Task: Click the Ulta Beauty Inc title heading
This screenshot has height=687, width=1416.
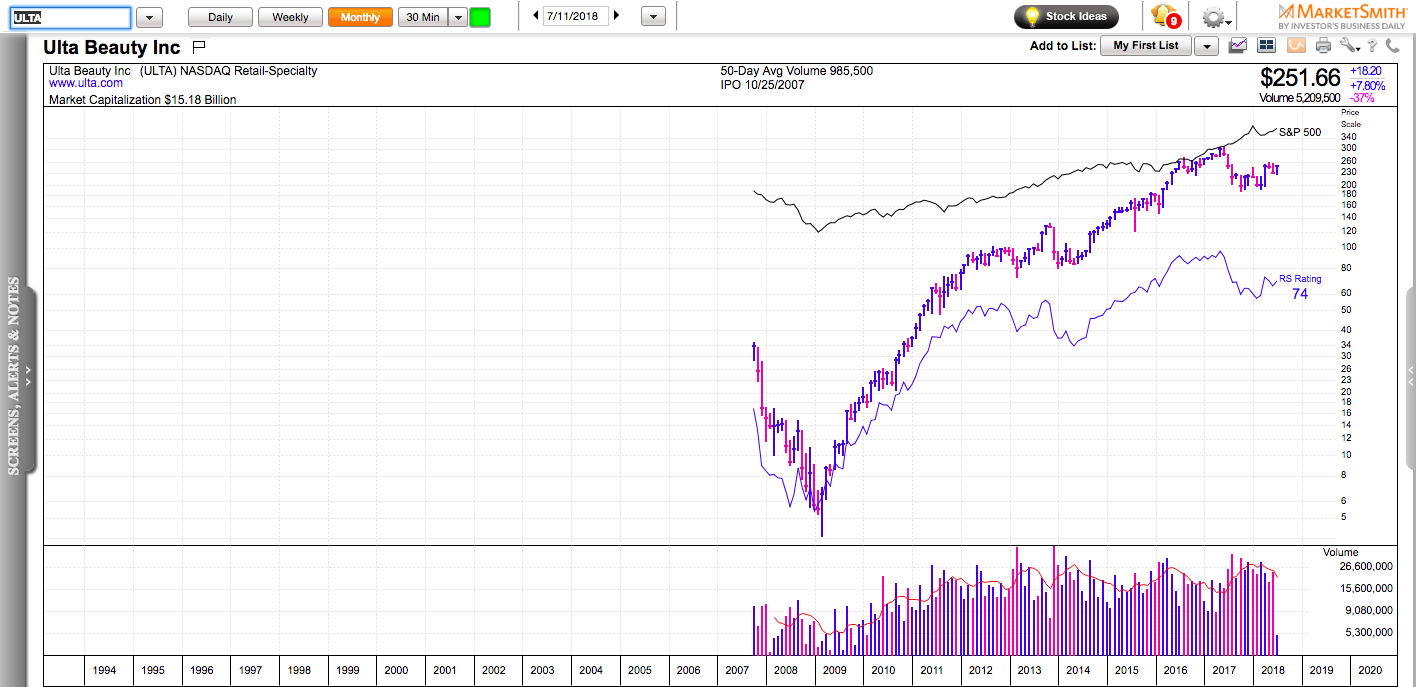Action: [112, 47]
